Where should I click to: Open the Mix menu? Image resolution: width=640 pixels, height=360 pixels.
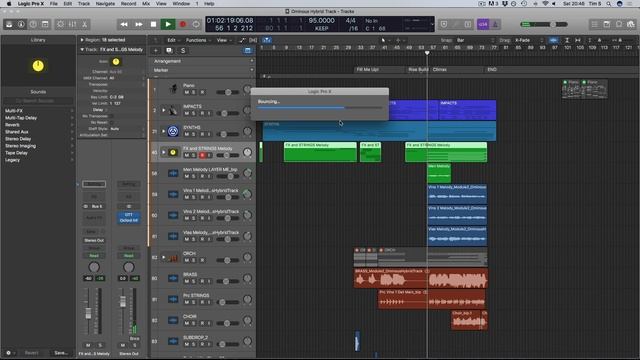pyautogui.click(x=146, y=4)
